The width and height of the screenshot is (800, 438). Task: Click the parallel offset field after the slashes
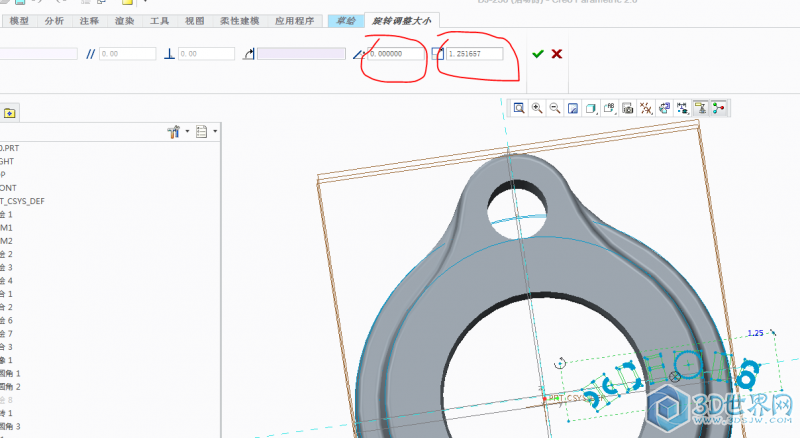pyautogui.click(x=128, y=54)
